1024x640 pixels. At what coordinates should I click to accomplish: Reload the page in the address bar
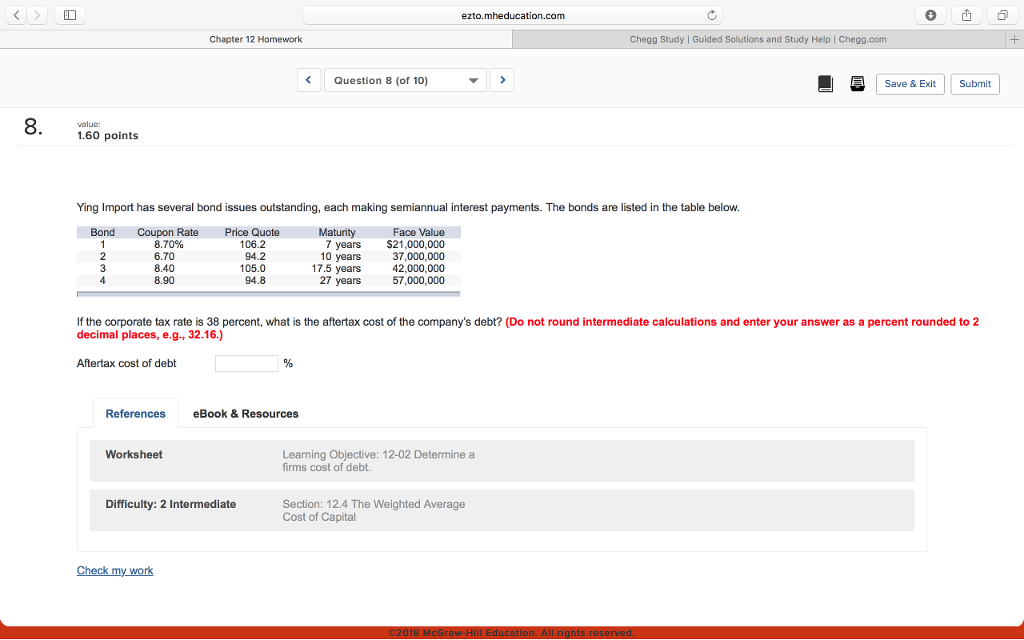[x=711, y=16]
